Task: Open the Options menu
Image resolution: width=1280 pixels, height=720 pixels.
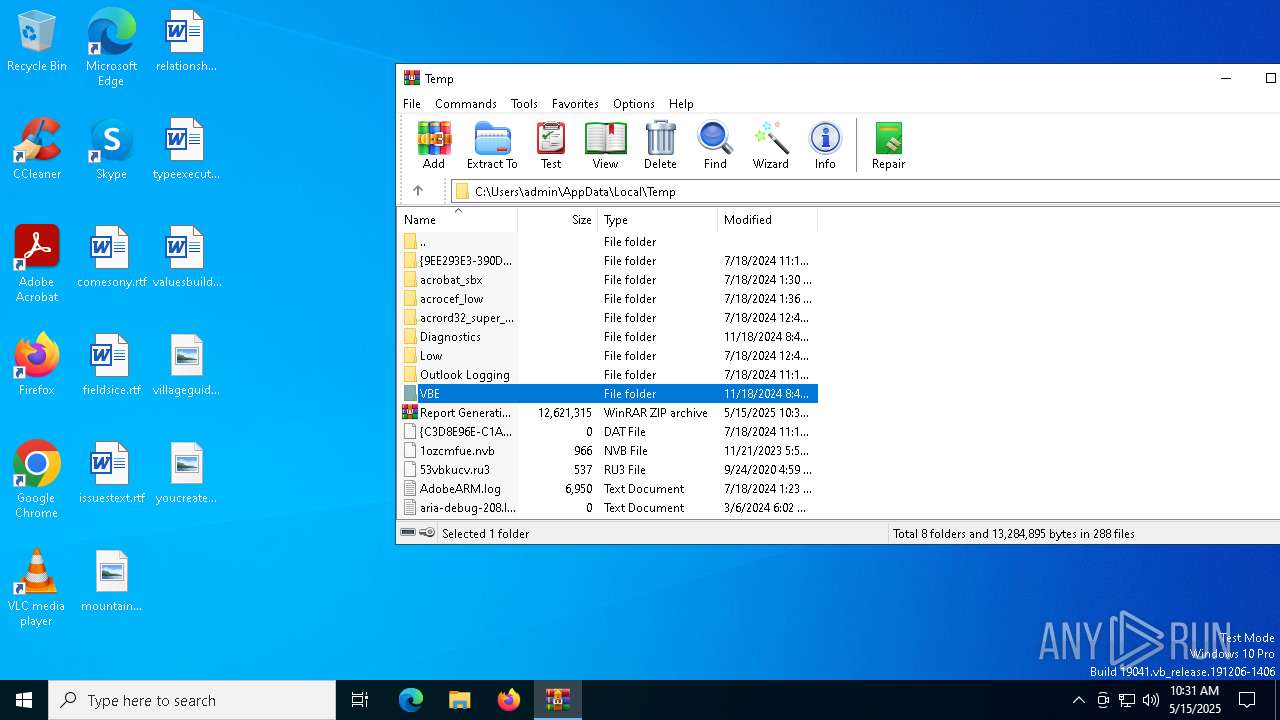Action: (634, 104)
